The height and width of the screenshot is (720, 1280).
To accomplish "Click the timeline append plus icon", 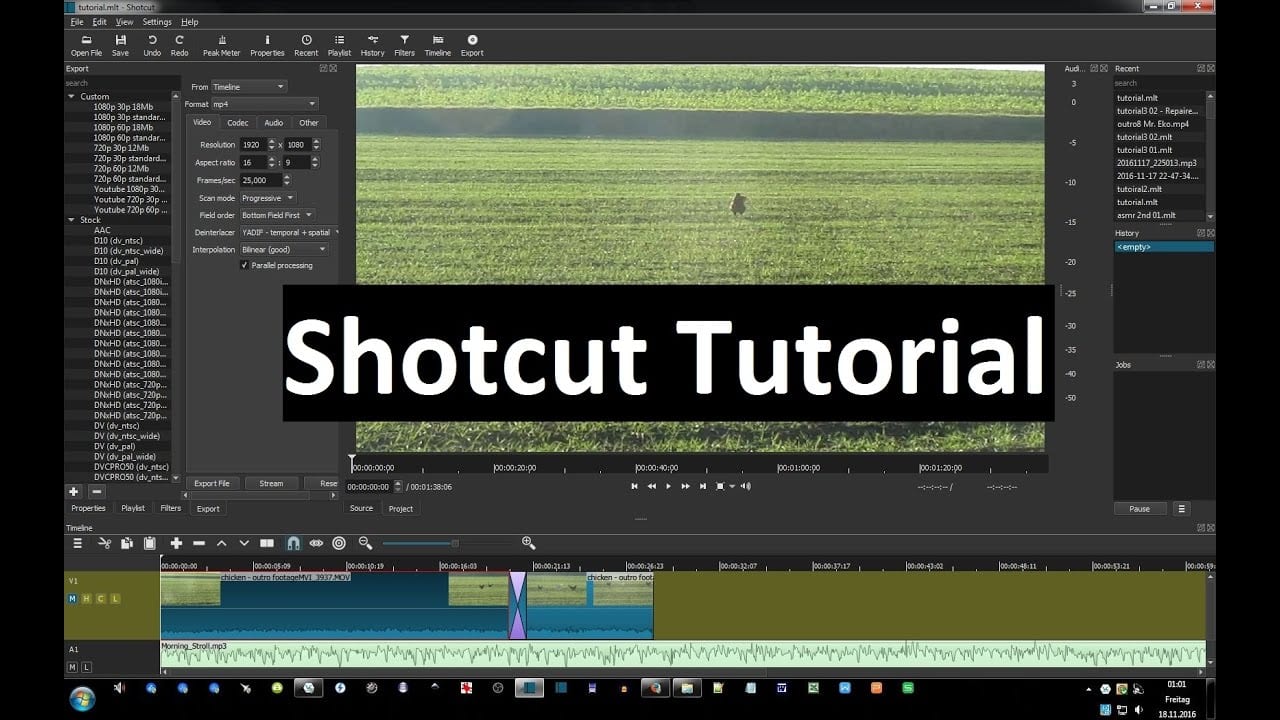I will 176,543.
